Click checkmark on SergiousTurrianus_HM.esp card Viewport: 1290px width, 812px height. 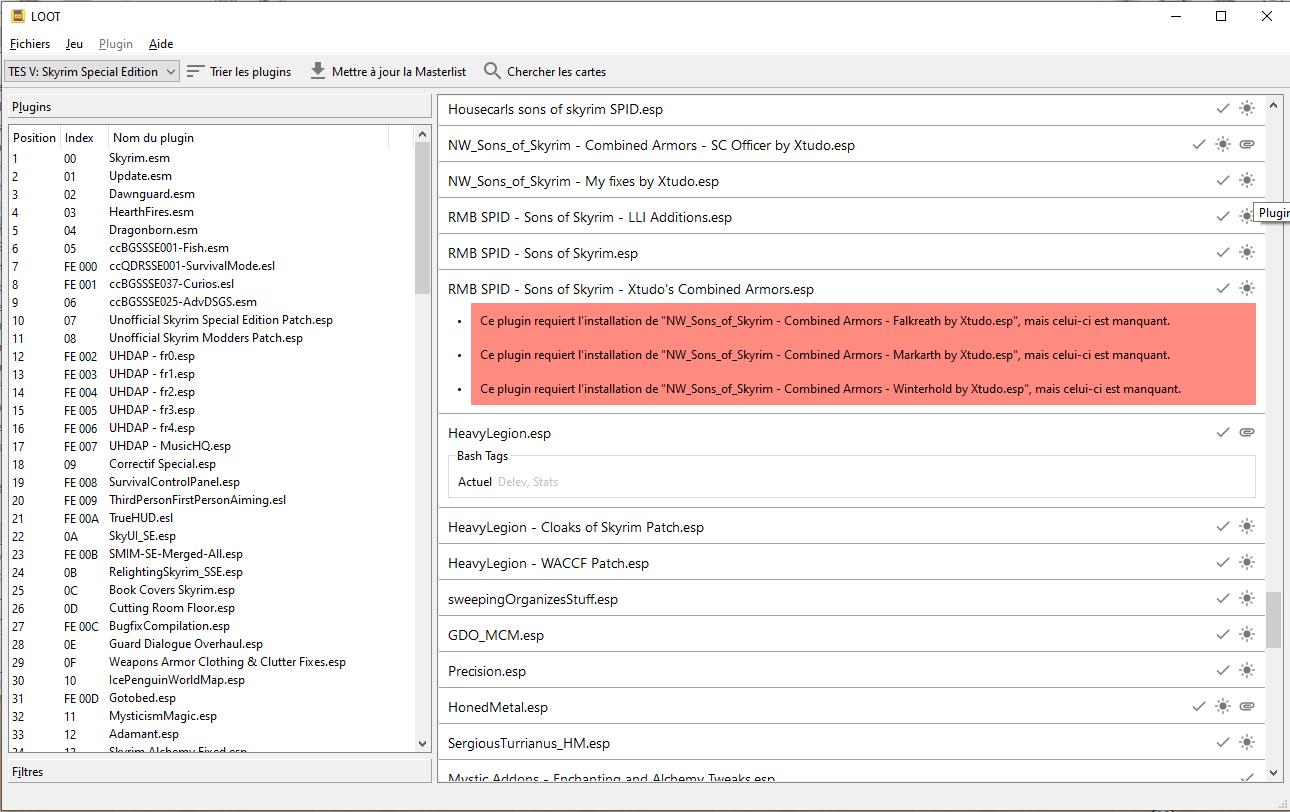pos(1222,742)
